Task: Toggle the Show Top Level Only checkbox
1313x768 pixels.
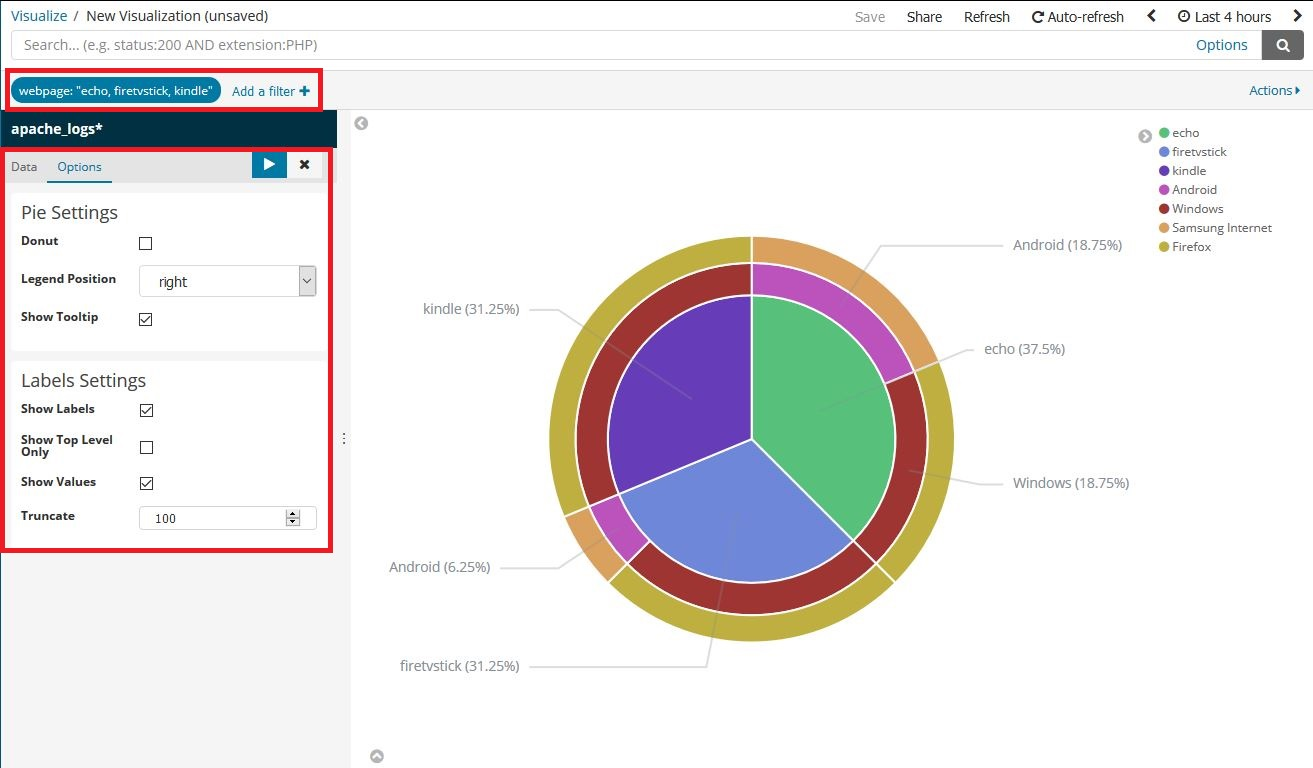Action: (146, 447)
